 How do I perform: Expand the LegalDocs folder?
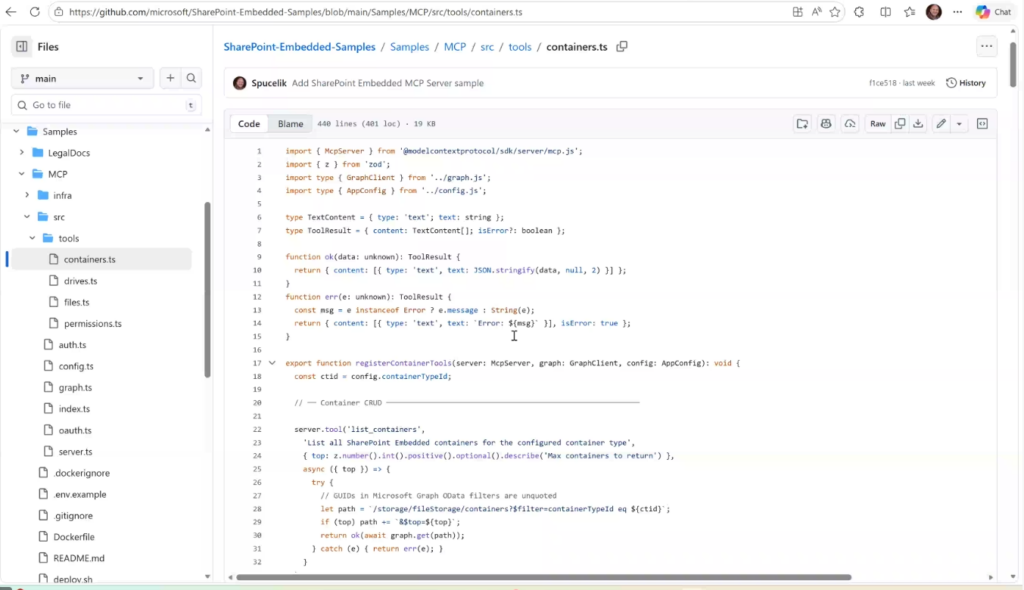point(22,153)
